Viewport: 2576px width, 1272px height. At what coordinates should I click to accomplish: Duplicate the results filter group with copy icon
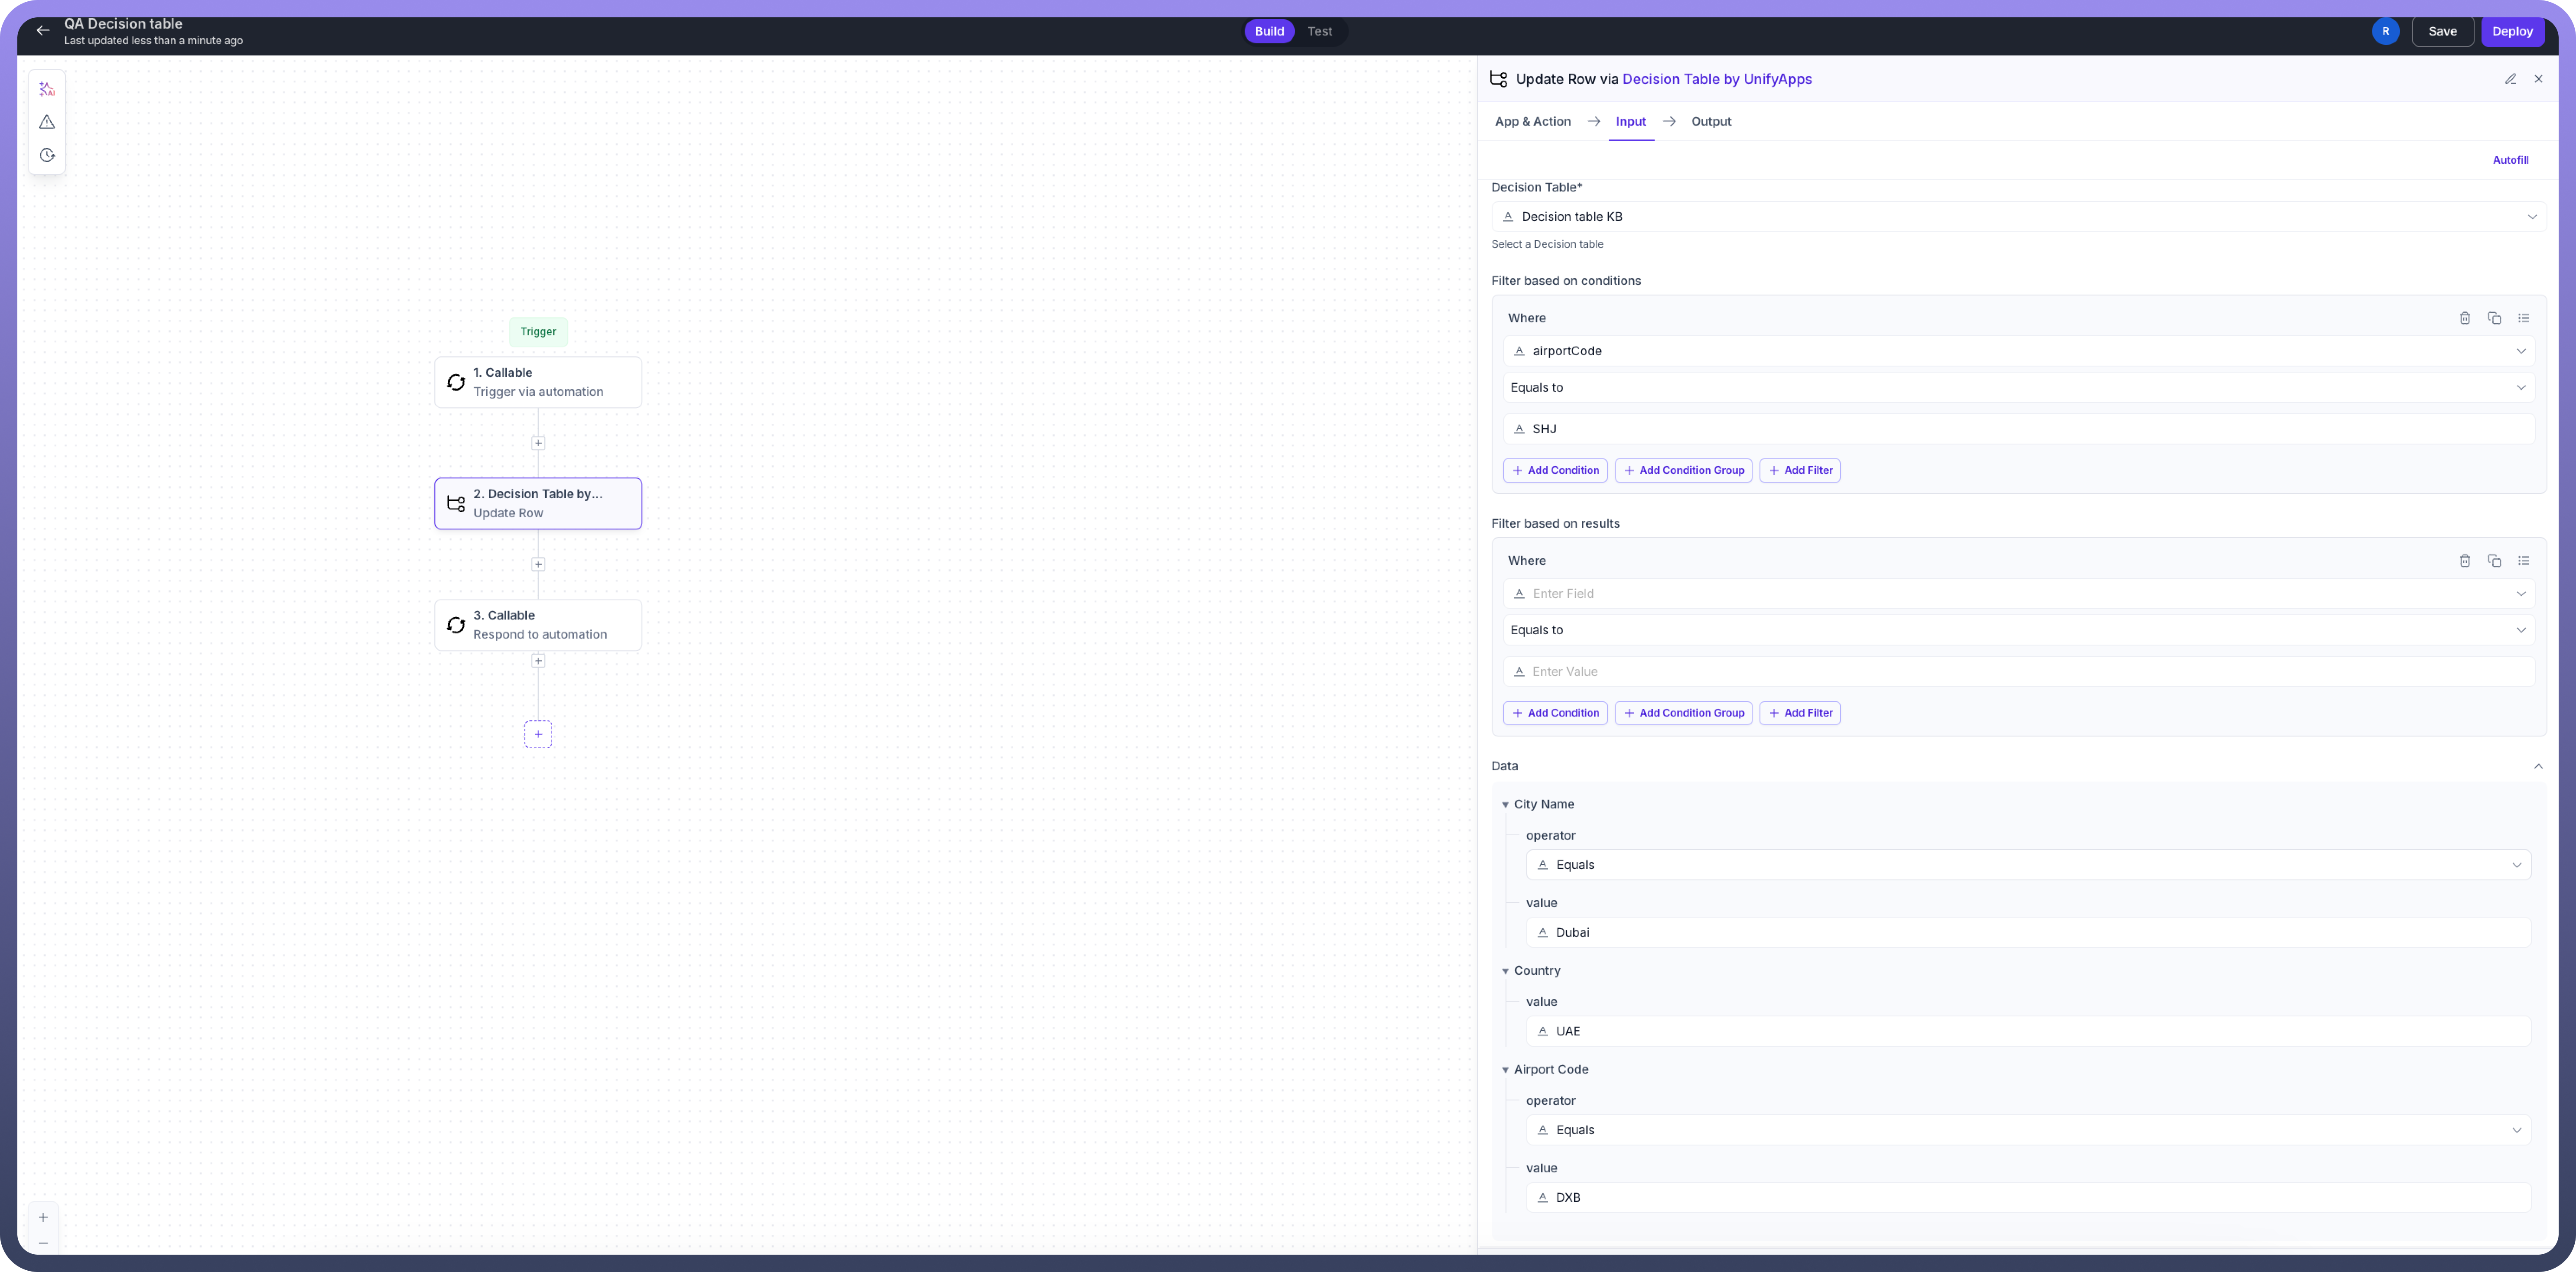point(2494,561)
